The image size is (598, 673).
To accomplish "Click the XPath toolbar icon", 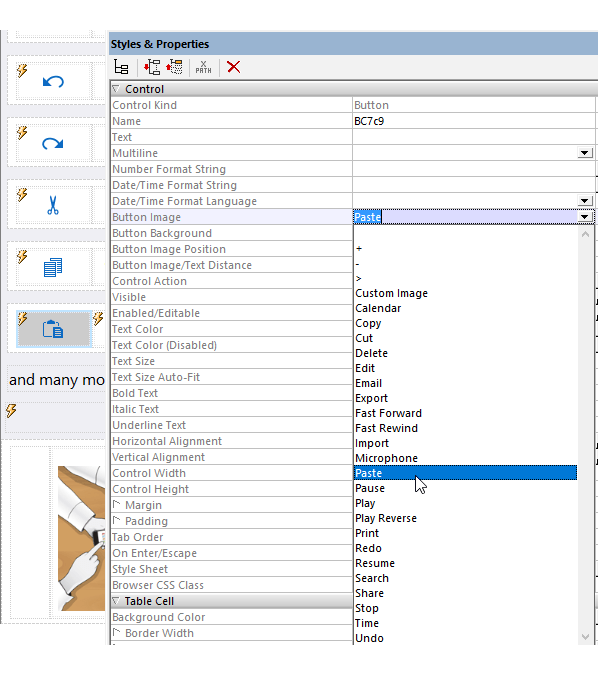I will pyautogui.click(x=203, y=67).
